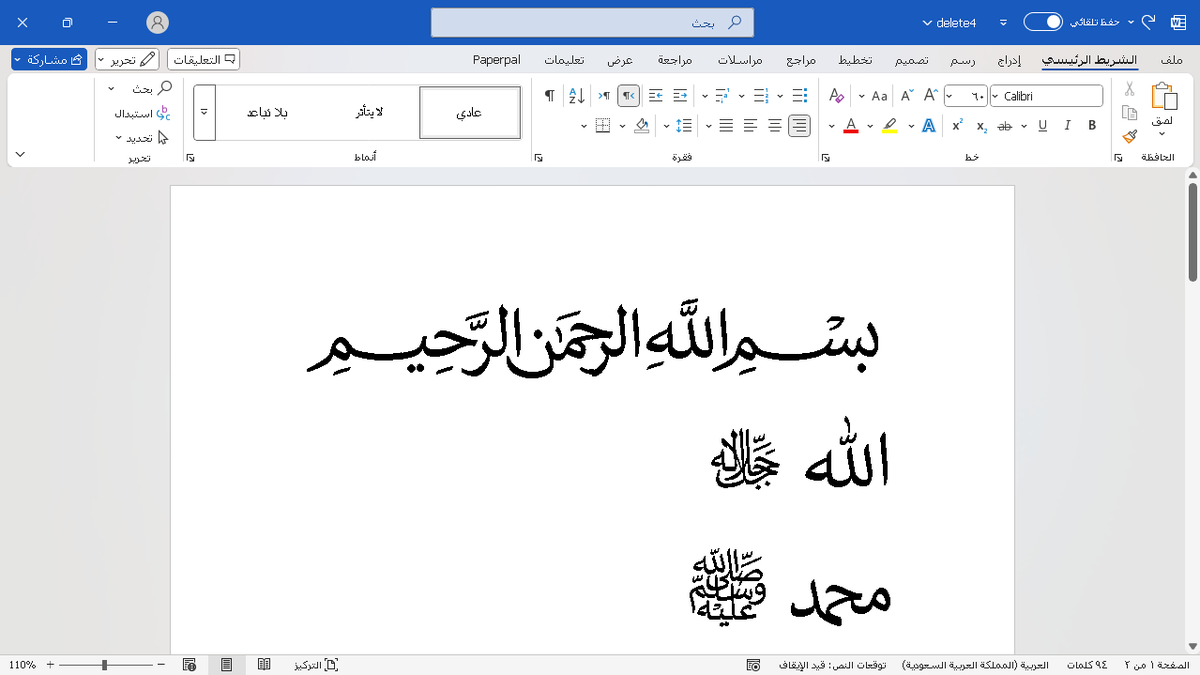Click the 110% zoom level
The height and width of the screenshot is (675, 1200).
[x=22, y=664]
